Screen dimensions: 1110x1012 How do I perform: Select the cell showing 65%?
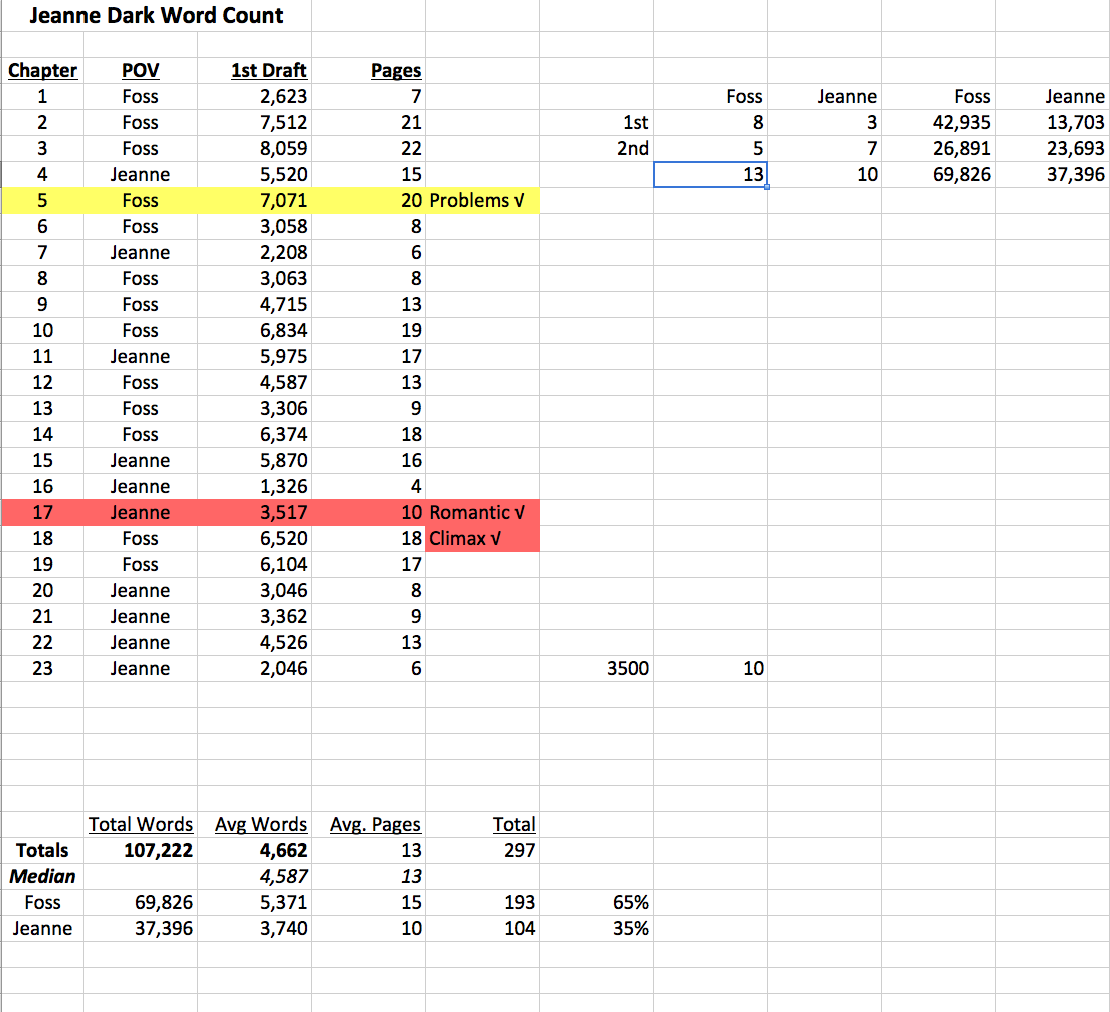pyautogui.click(x=632, y=903)
